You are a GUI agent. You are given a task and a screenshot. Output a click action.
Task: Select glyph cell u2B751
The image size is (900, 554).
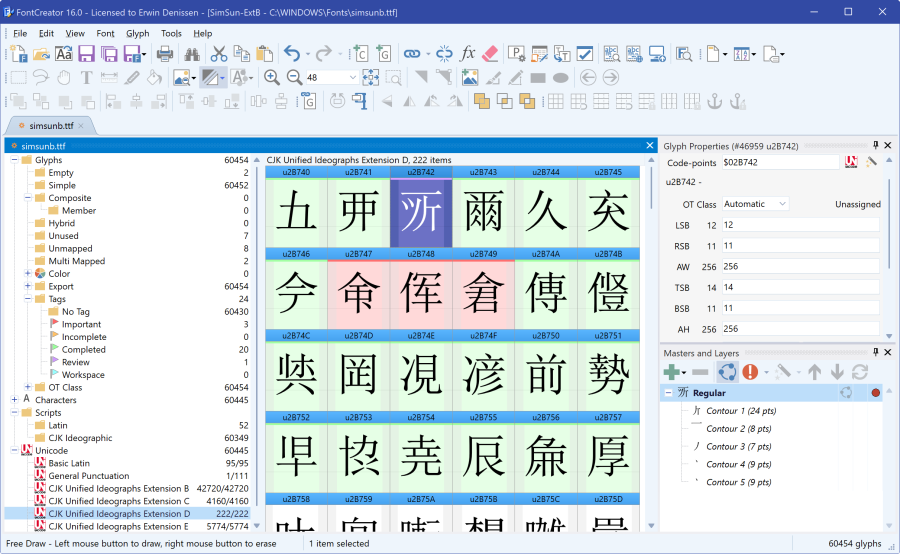pos(608,370)
